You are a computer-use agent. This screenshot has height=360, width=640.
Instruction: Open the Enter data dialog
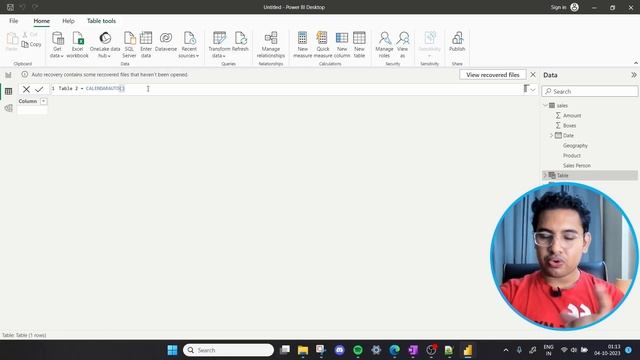146,45
